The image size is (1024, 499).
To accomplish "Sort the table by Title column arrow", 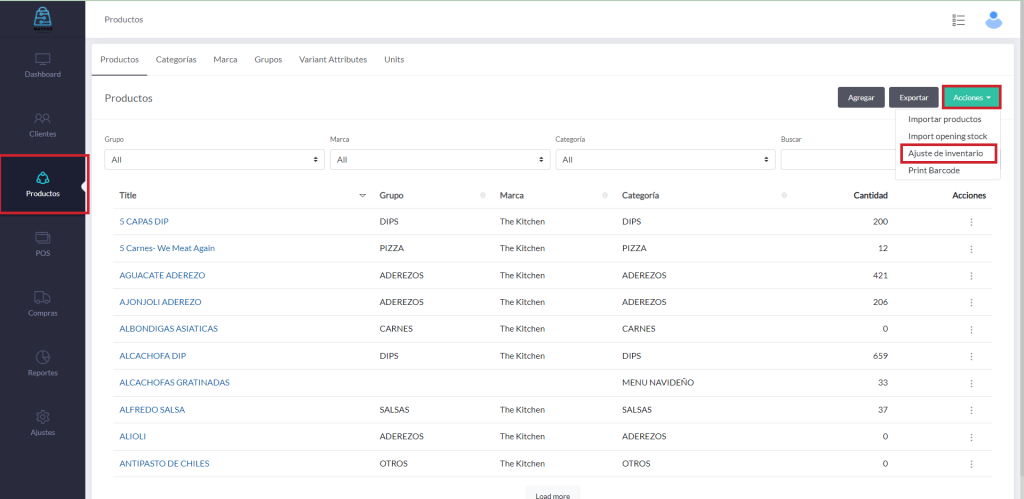I will 362,195.
